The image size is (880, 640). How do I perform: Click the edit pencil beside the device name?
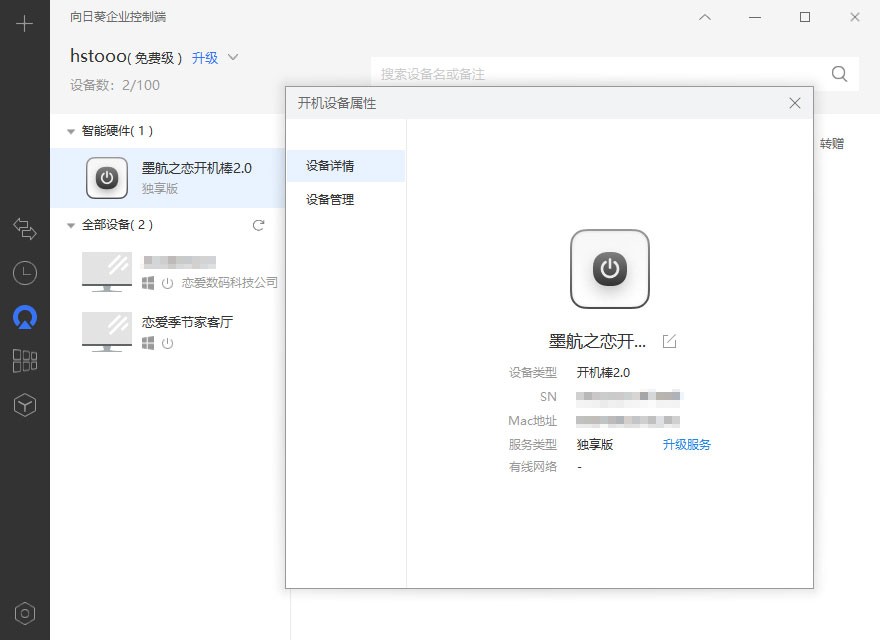pos(668,341)
